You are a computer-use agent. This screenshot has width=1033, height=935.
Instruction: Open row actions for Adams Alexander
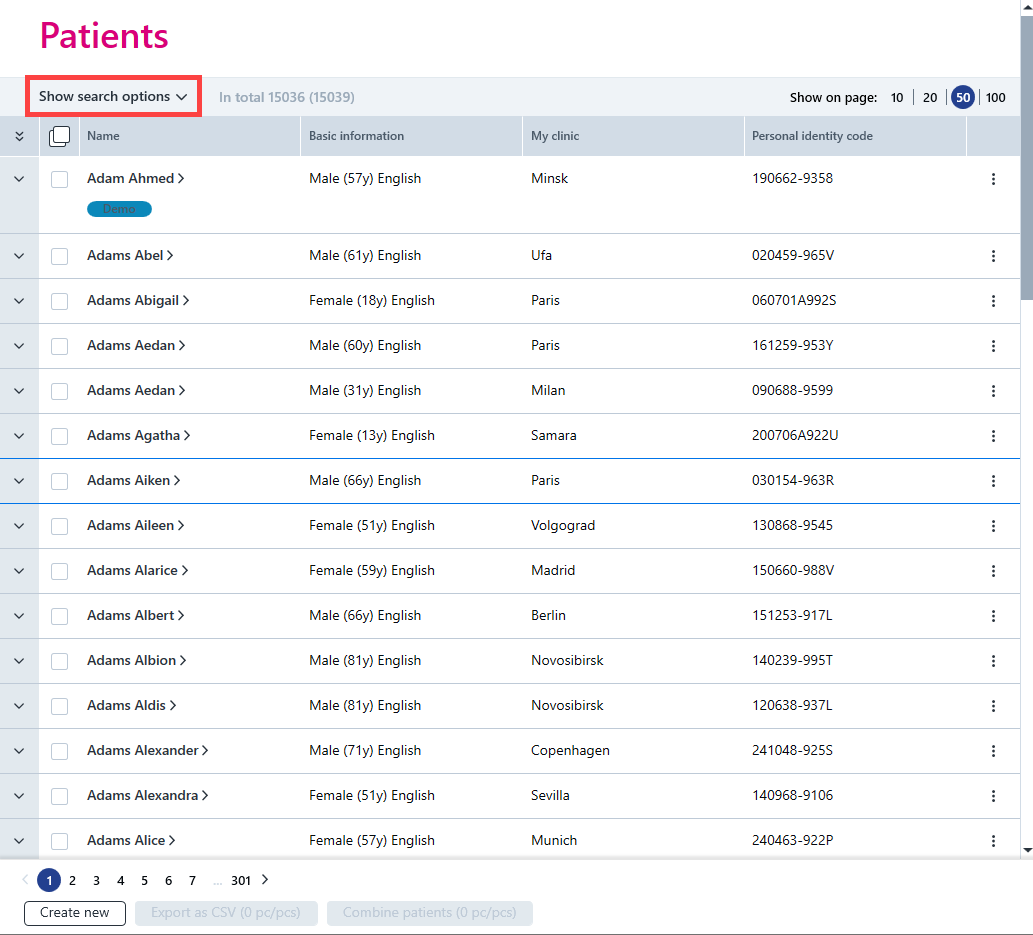[x=993, y=751]
